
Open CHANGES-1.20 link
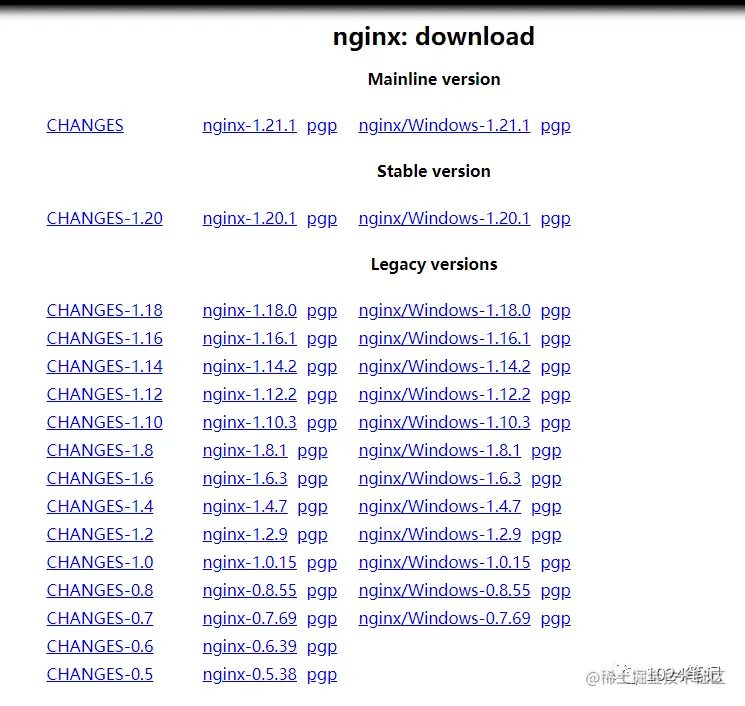pos(105,219)
